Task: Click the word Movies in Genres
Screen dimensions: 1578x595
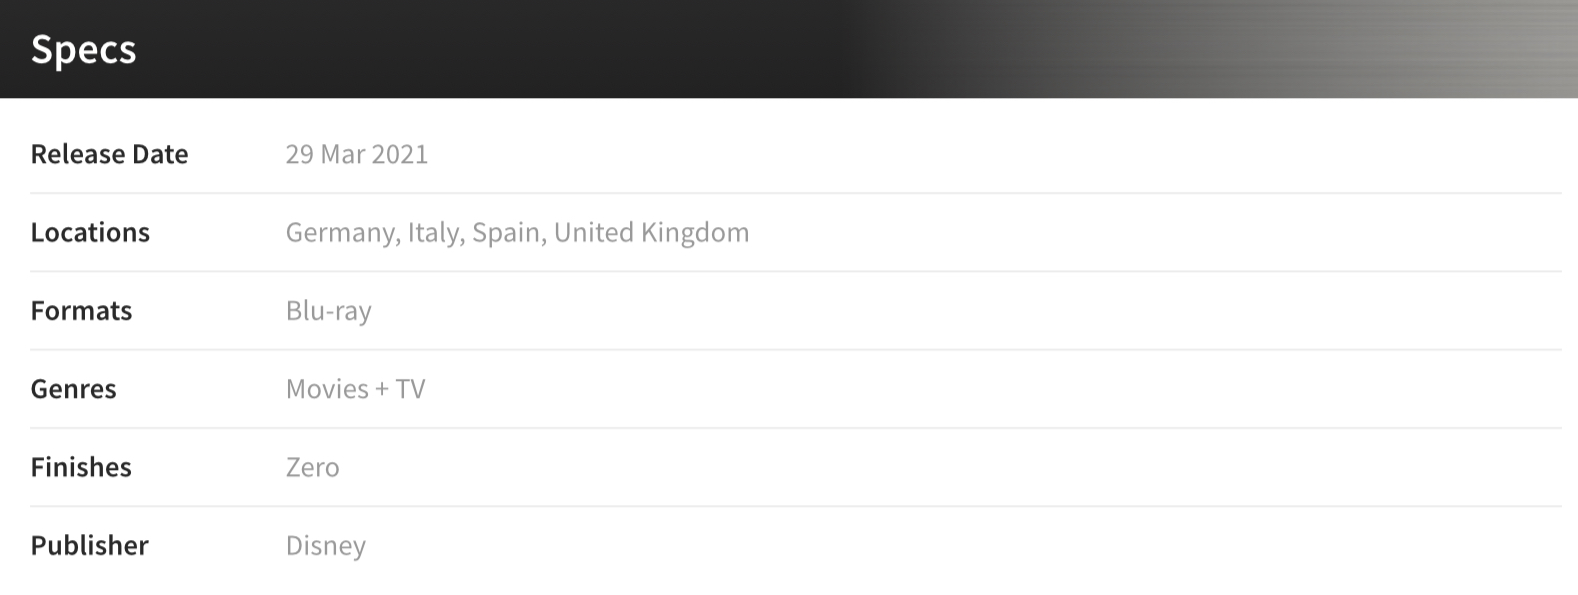Action: [327, 389]
